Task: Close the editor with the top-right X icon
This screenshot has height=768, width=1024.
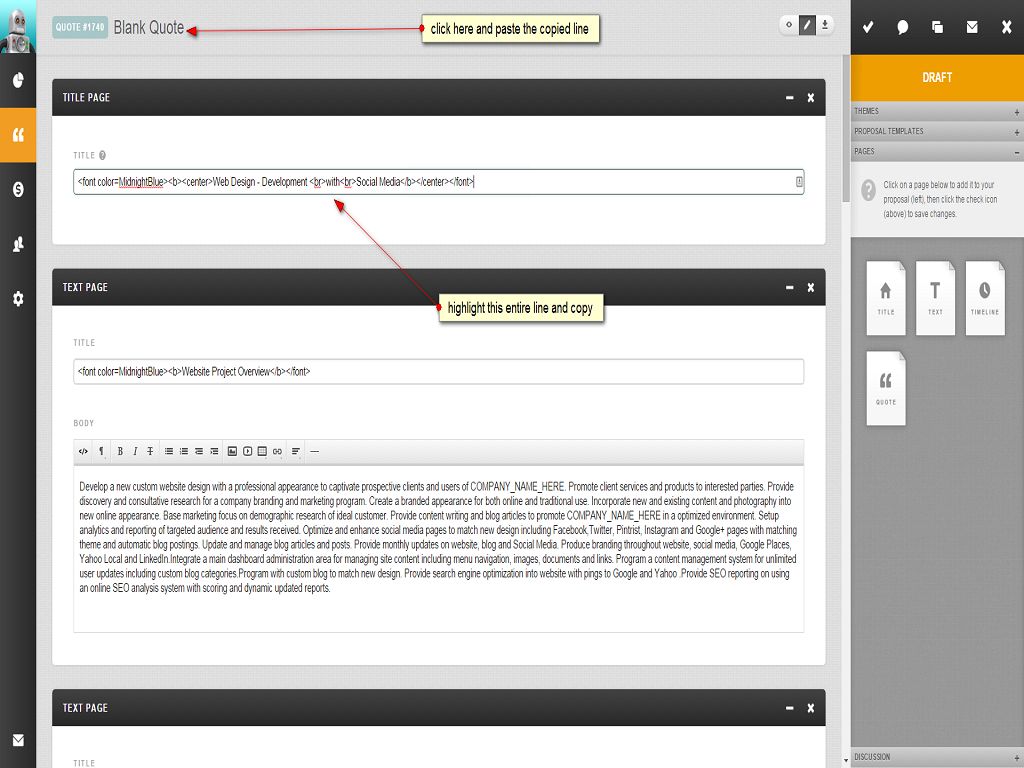Action: [x=1006, y=27]
